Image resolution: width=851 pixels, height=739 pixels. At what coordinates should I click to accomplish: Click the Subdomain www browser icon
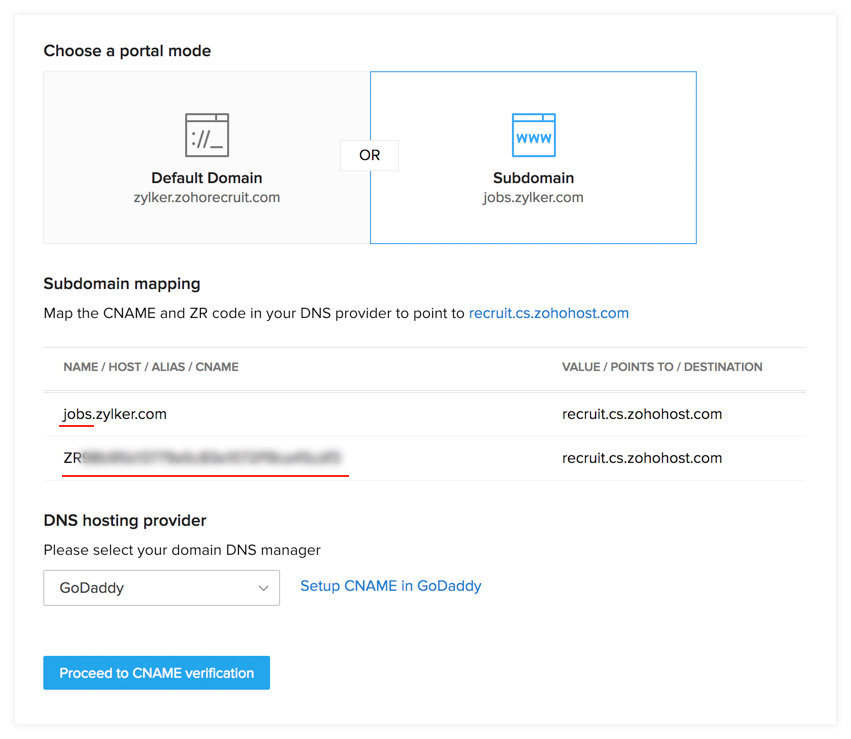click(534, 135)
